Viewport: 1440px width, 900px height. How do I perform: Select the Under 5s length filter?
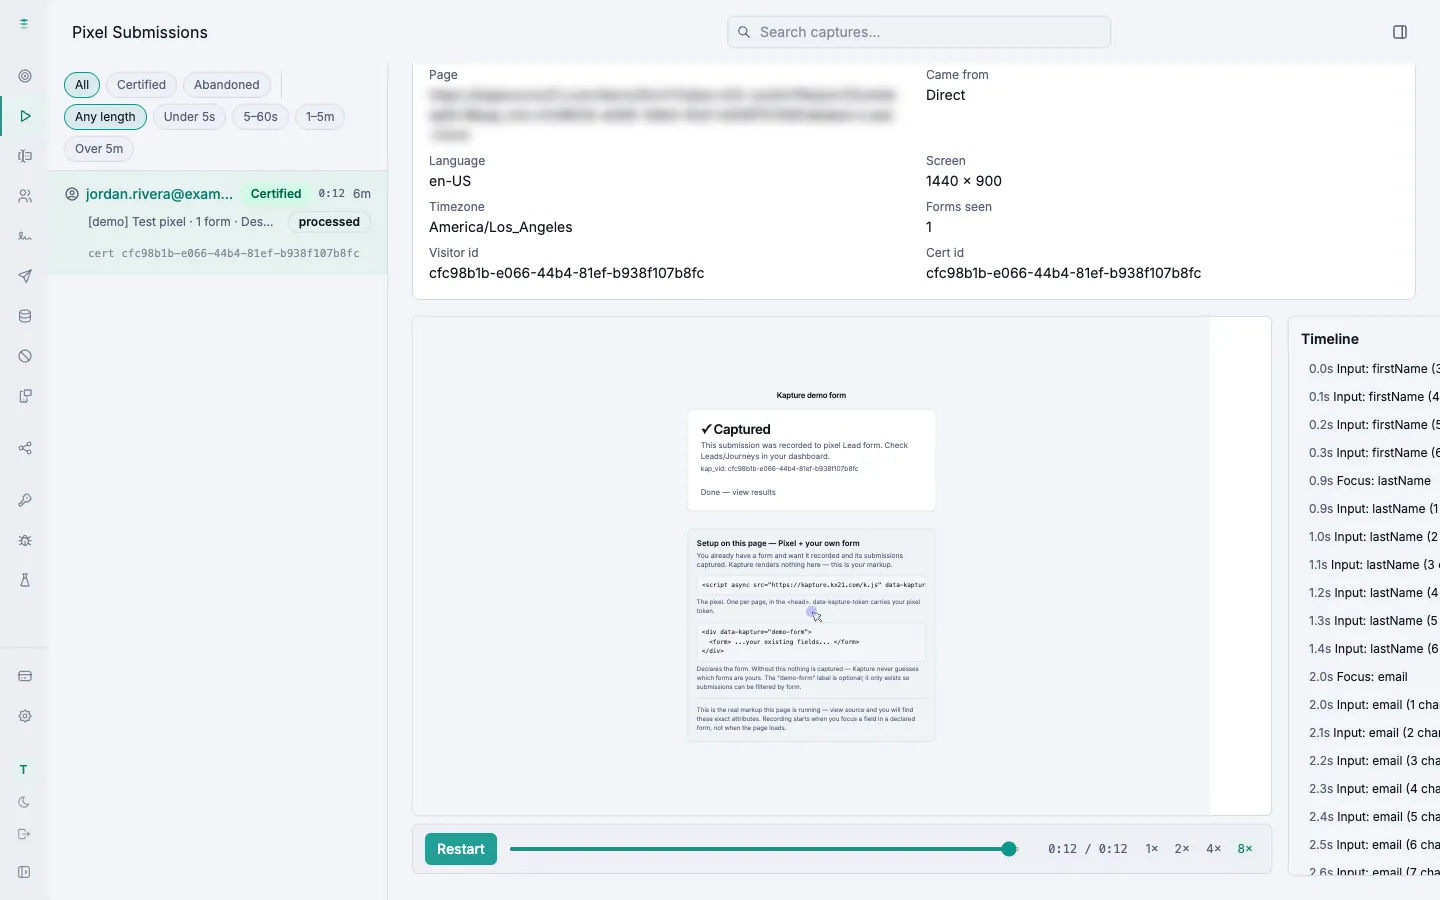coord(189,117)
